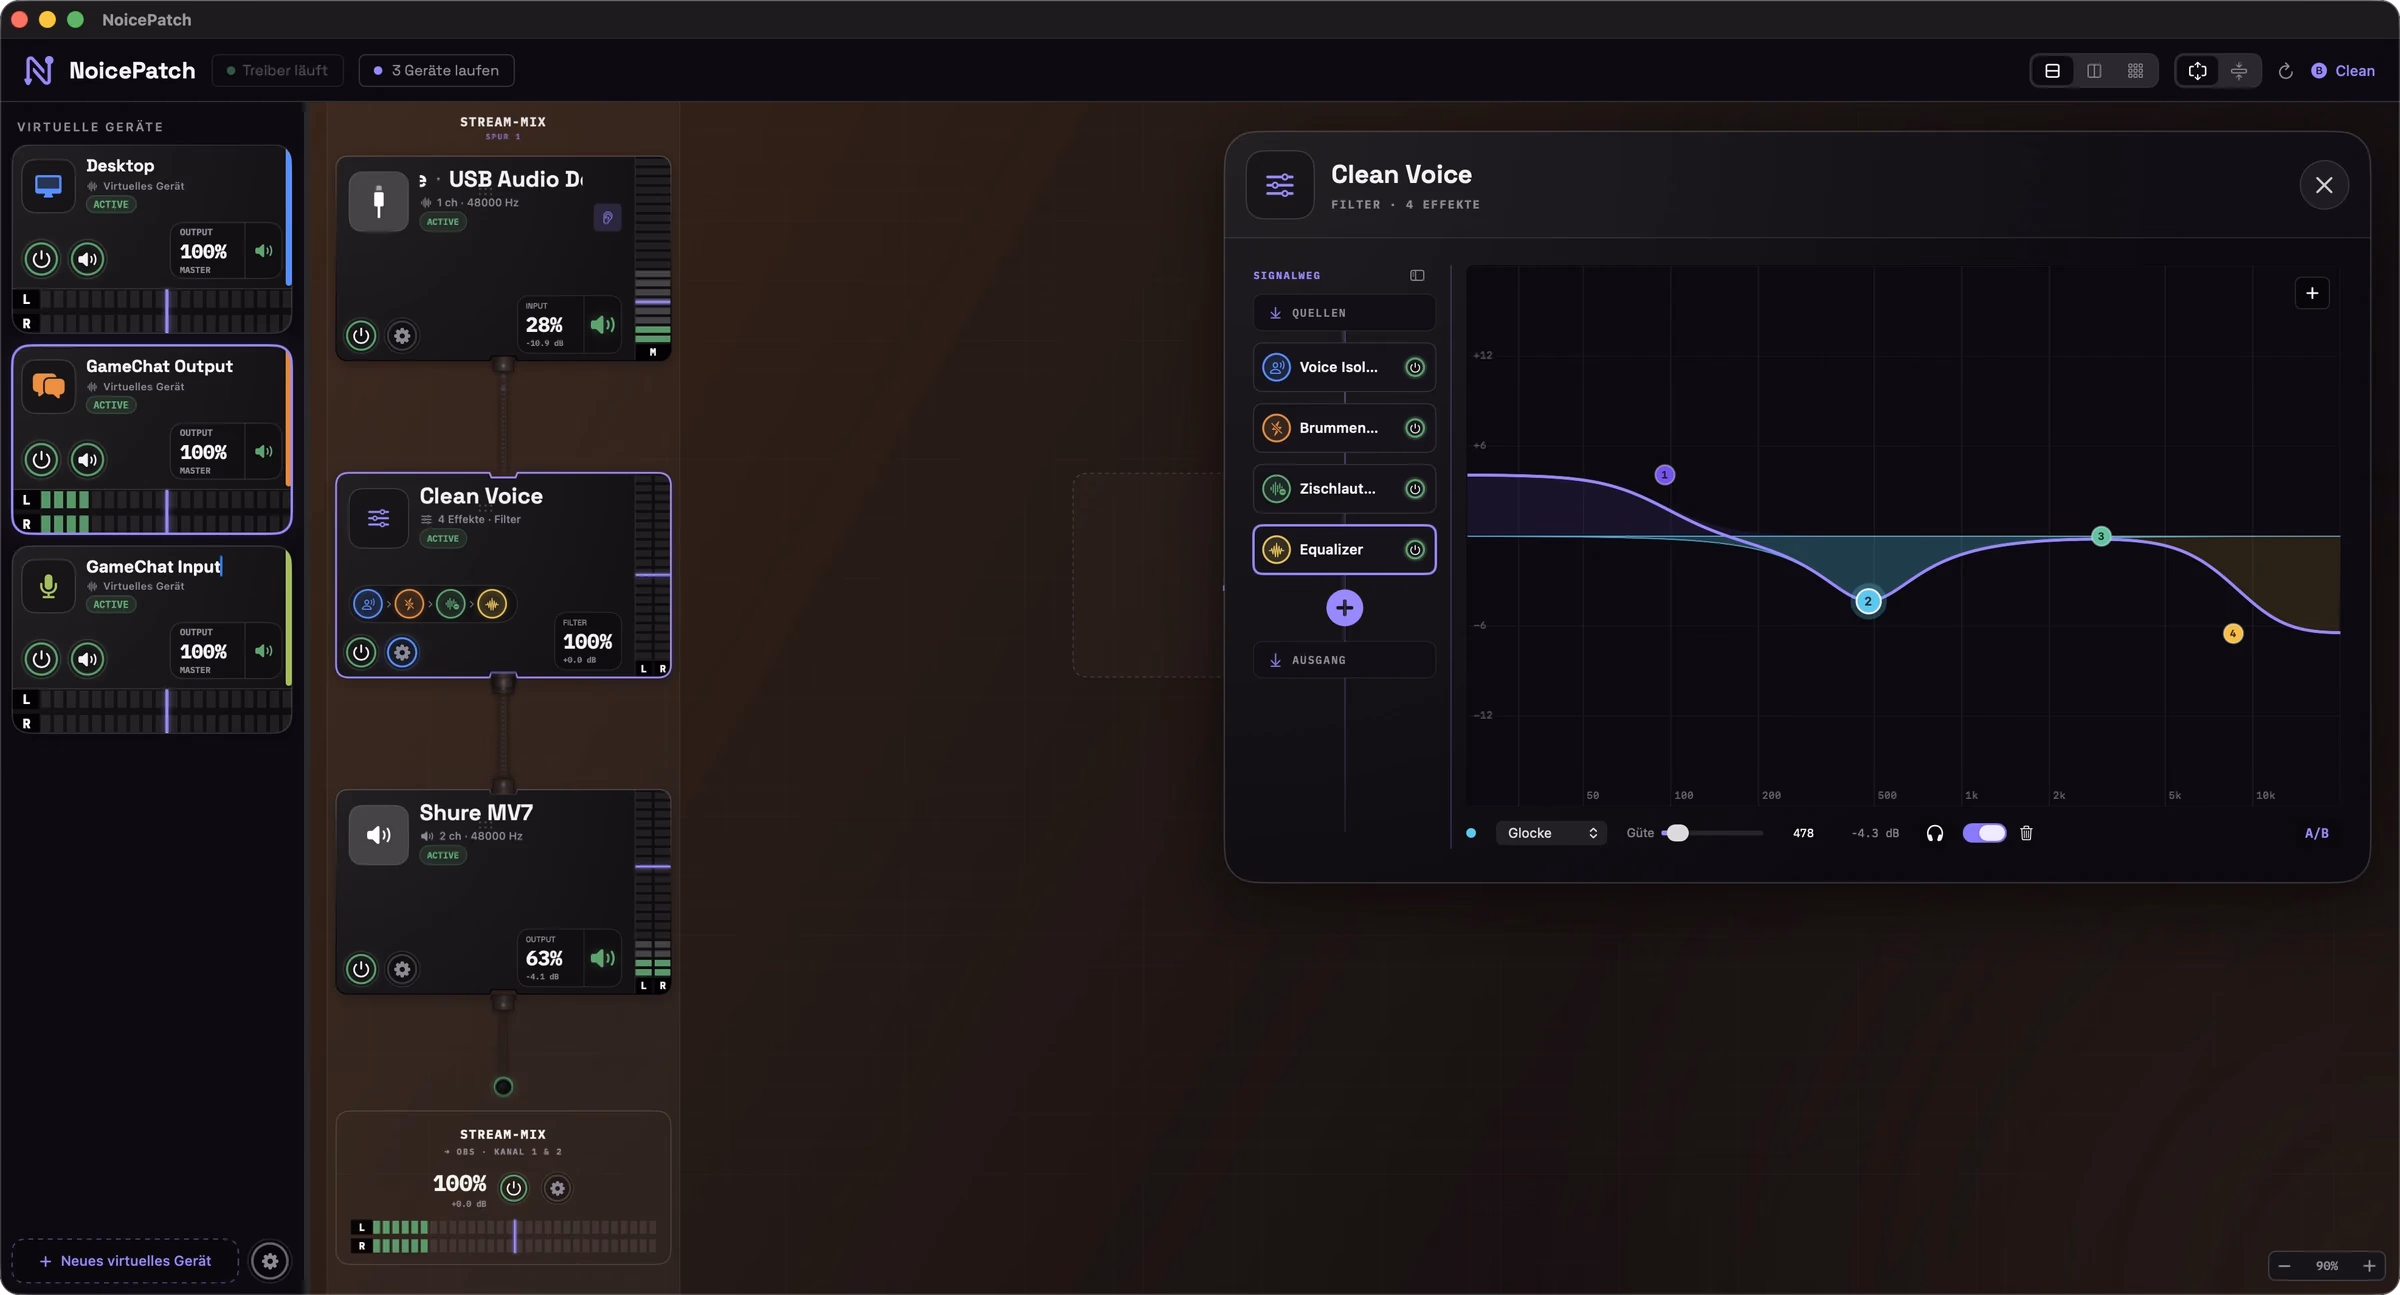Collapse the Signalweg panel icon
2400x1295 pixels.
coord(1417,276)
